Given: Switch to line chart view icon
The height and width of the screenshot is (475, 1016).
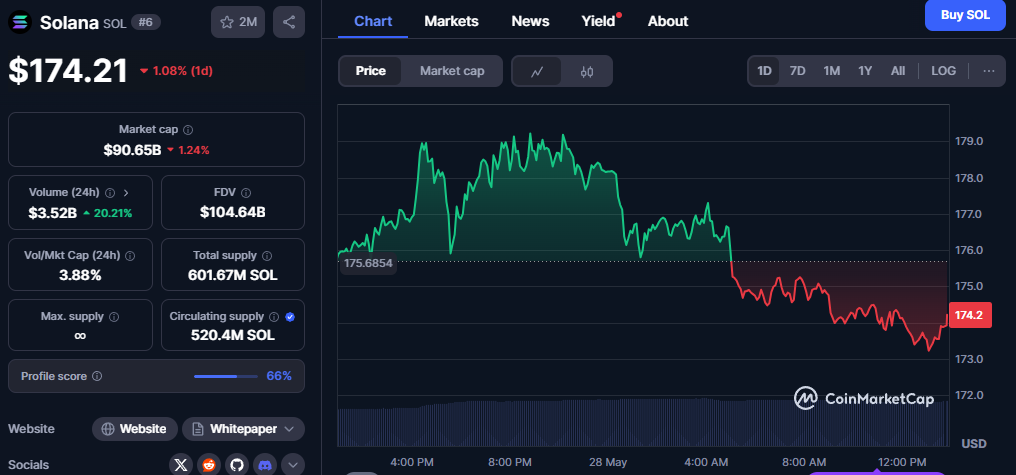Looking at the screenshot, I should tap(537, 71).
